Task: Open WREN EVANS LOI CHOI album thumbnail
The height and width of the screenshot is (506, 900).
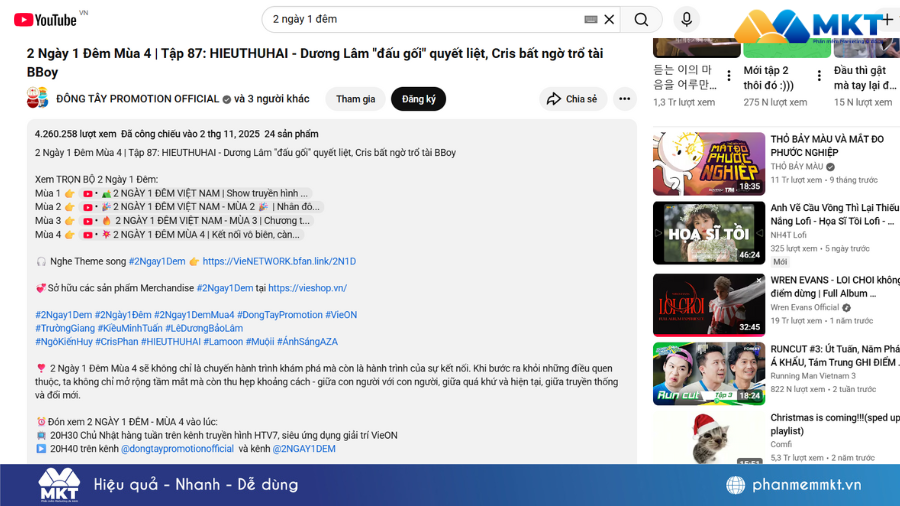Action: (709, 305)
